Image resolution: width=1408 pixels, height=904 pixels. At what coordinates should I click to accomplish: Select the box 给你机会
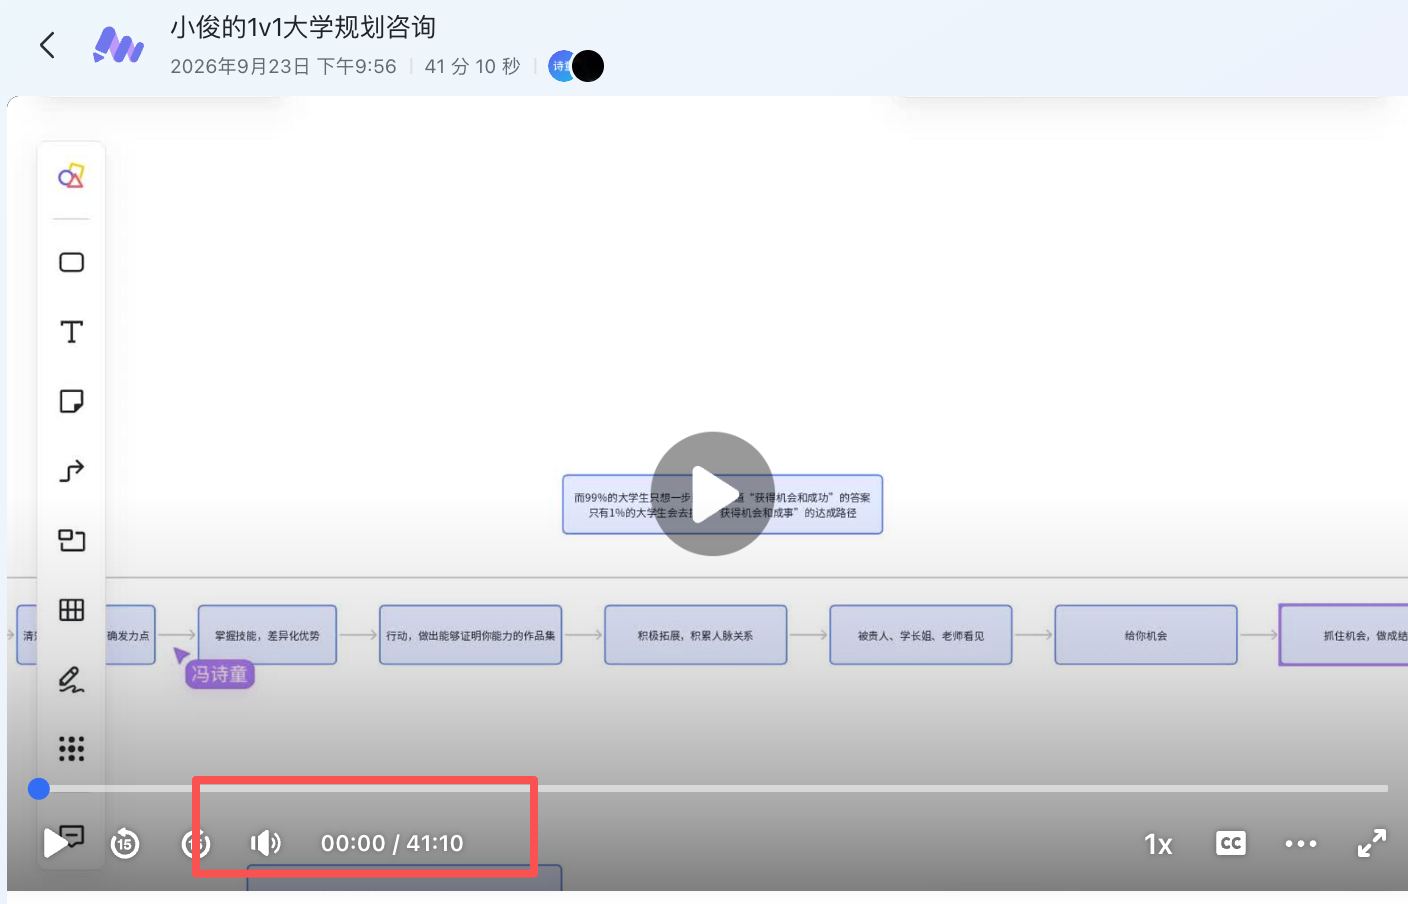pyautogui.click(x=1145, y=635)
